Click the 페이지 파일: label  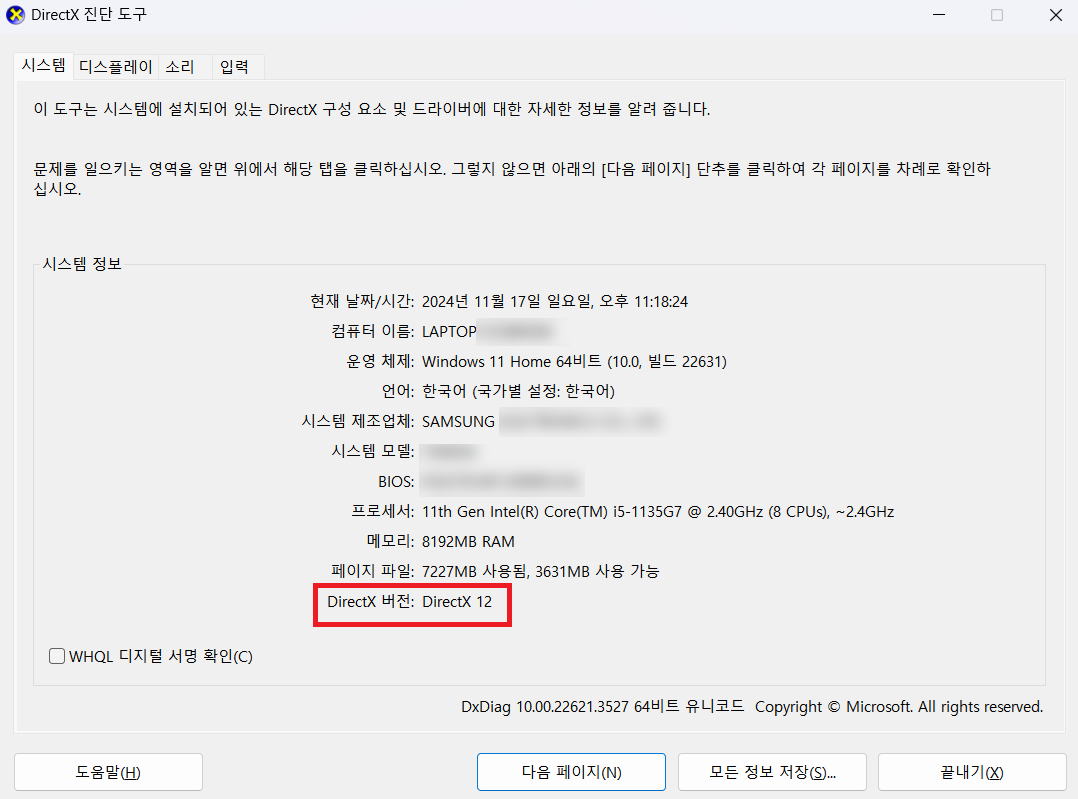click(x=373, y=571)
